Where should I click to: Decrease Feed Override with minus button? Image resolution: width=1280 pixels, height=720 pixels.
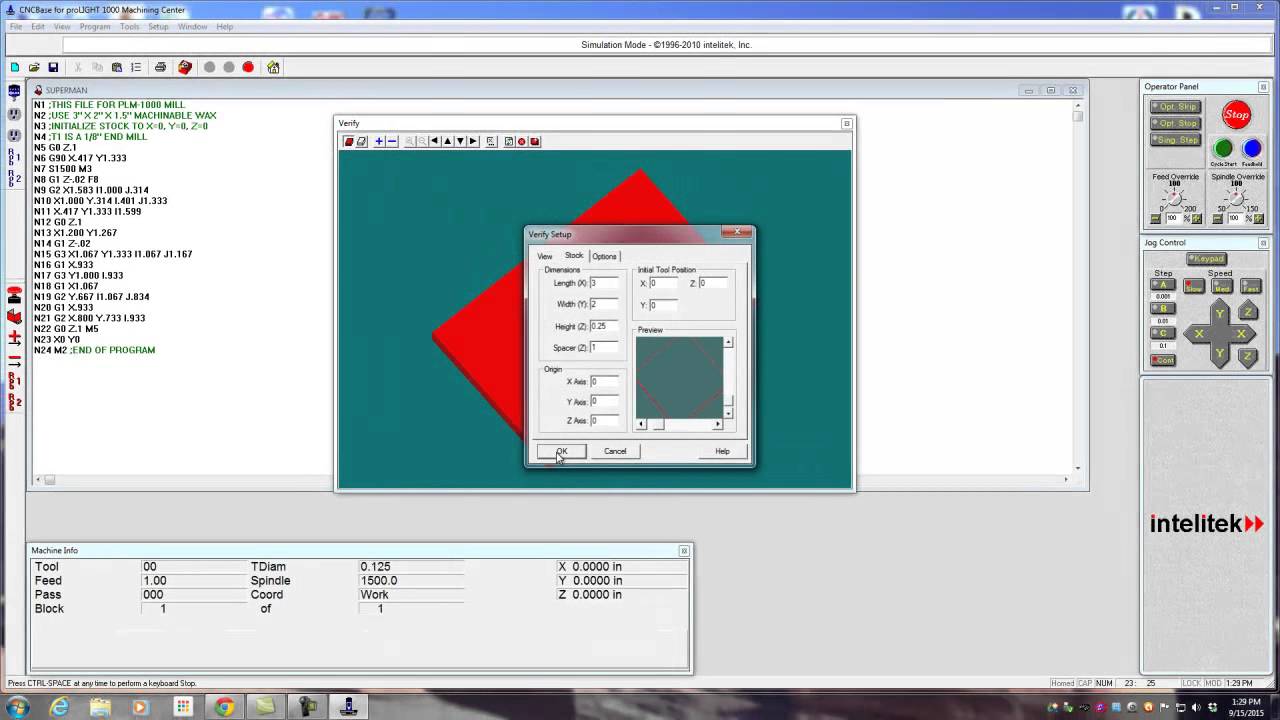point(1156,219)
